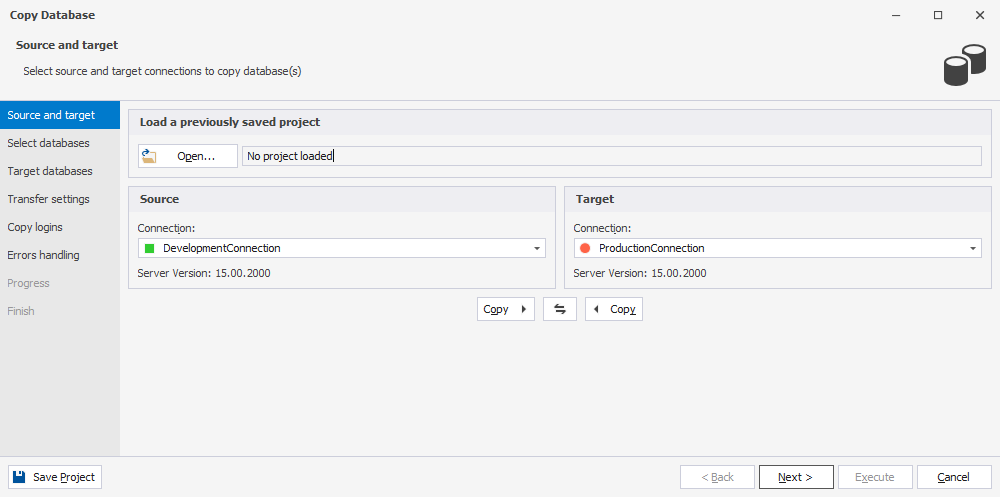
Task: Click the Copy to target right-arrow button
Action: pyautogui.click(x=506, y=309)
